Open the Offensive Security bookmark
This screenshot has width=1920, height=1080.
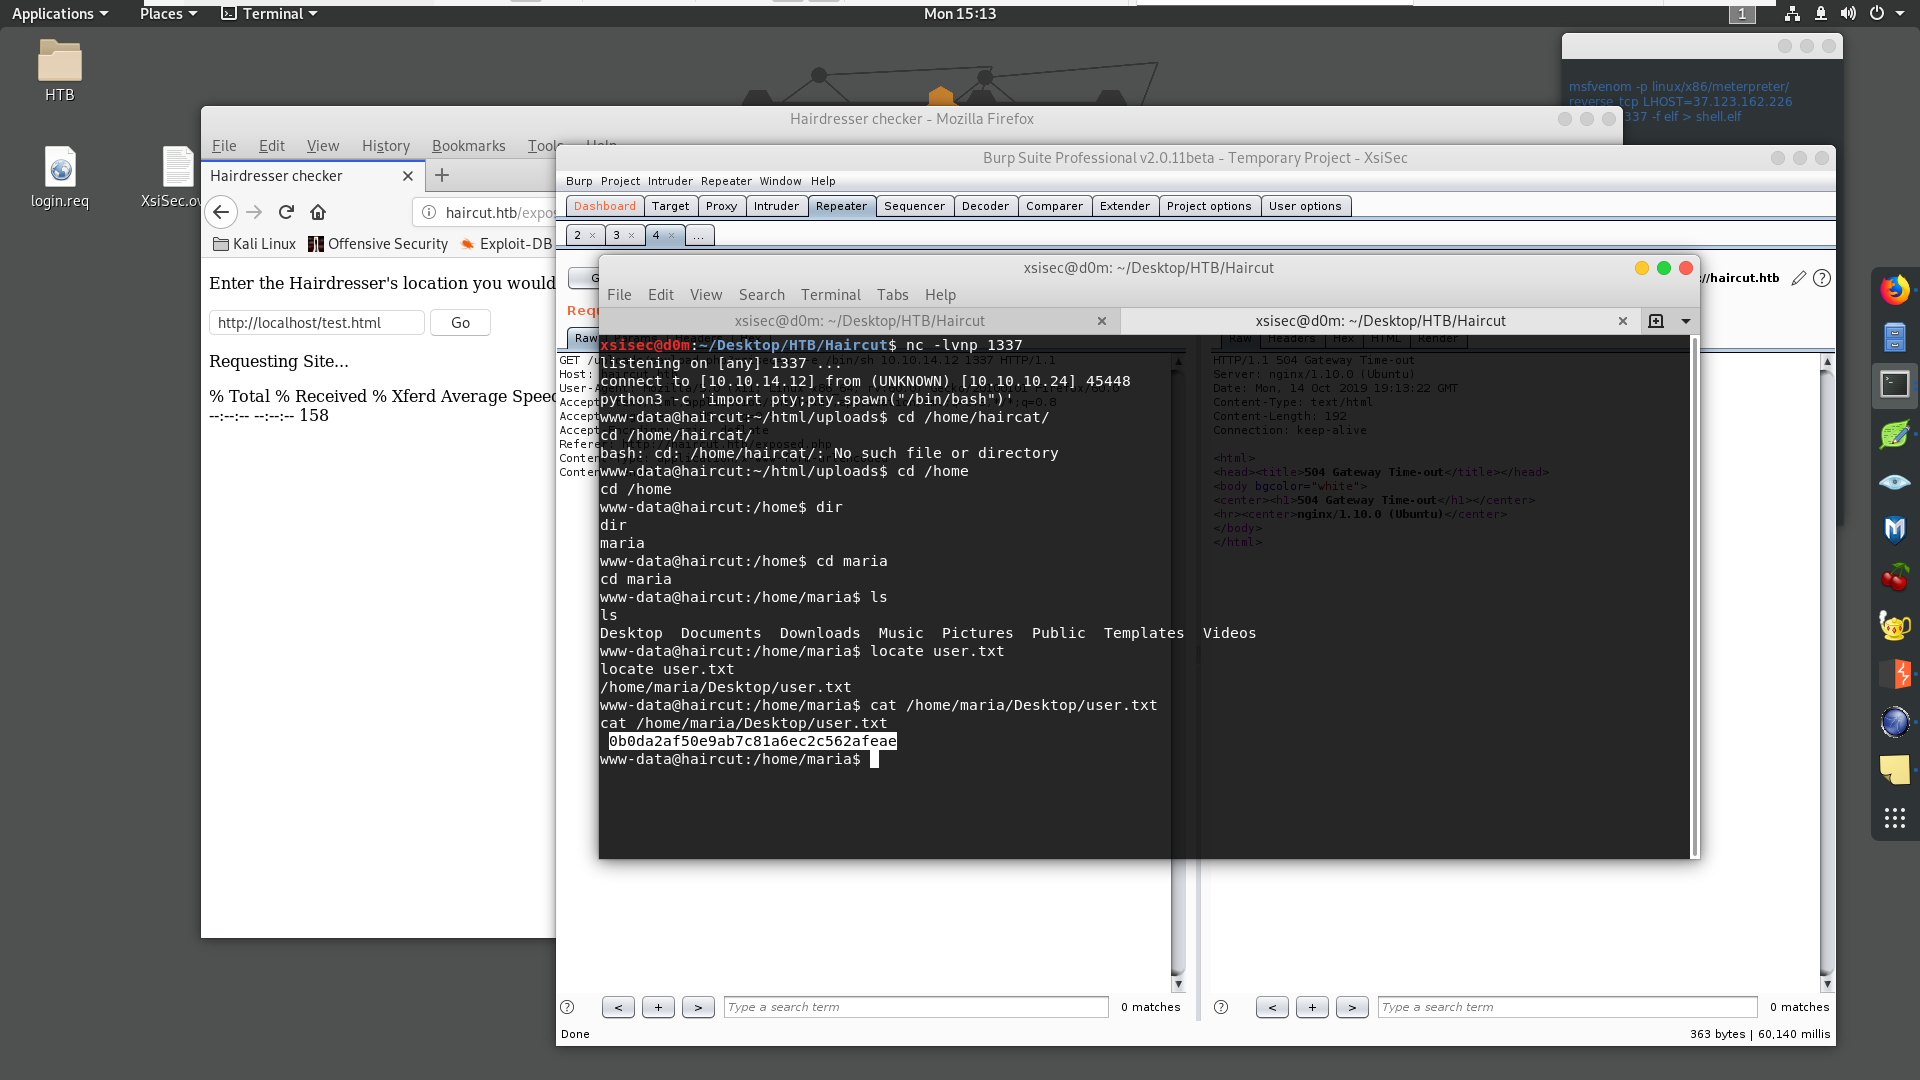[378, 244]
